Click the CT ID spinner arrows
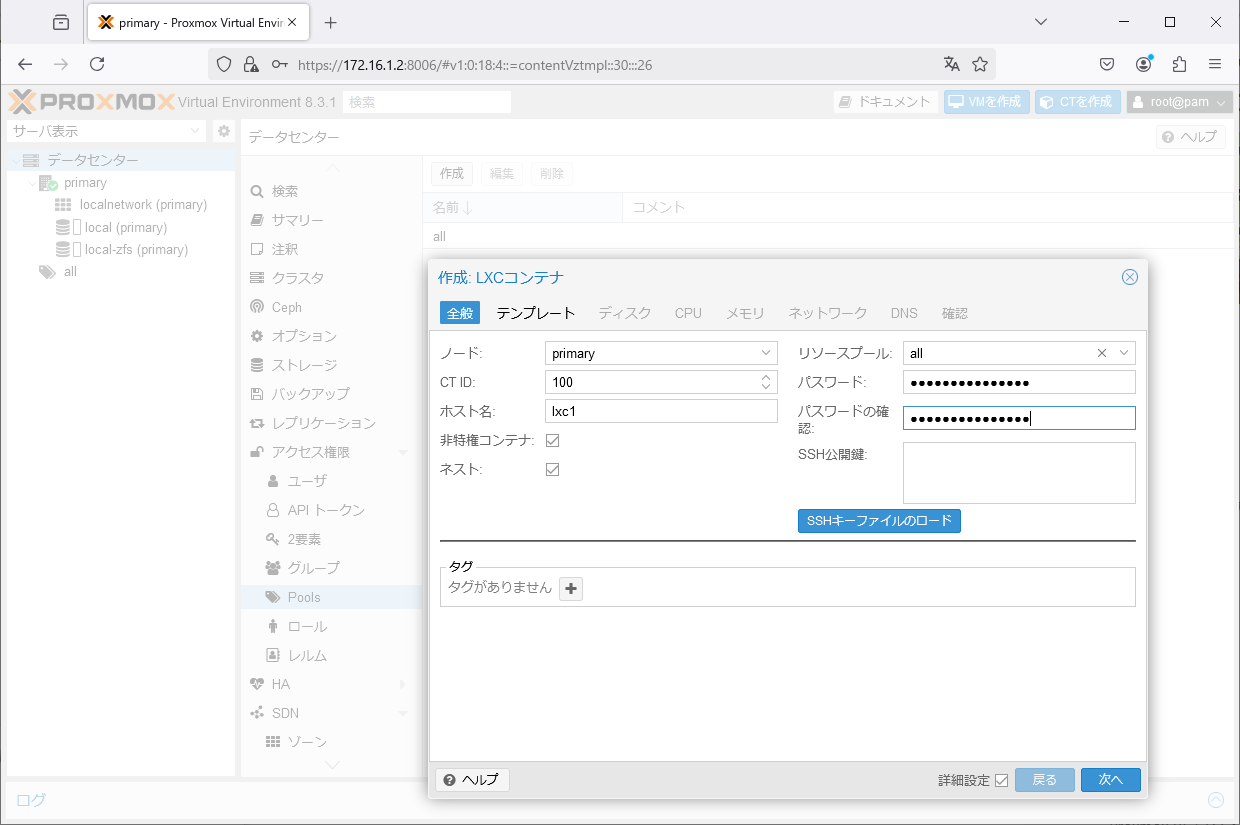This screenshot has height=825, width=1240. (766, 382)
